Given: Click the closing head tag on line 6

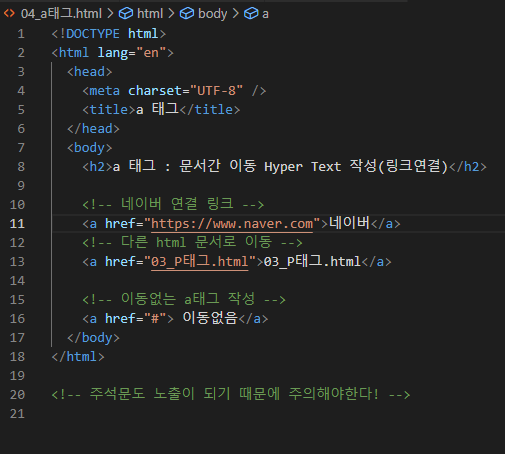Looking at the screenshot, I should click(x=93, y=129).
